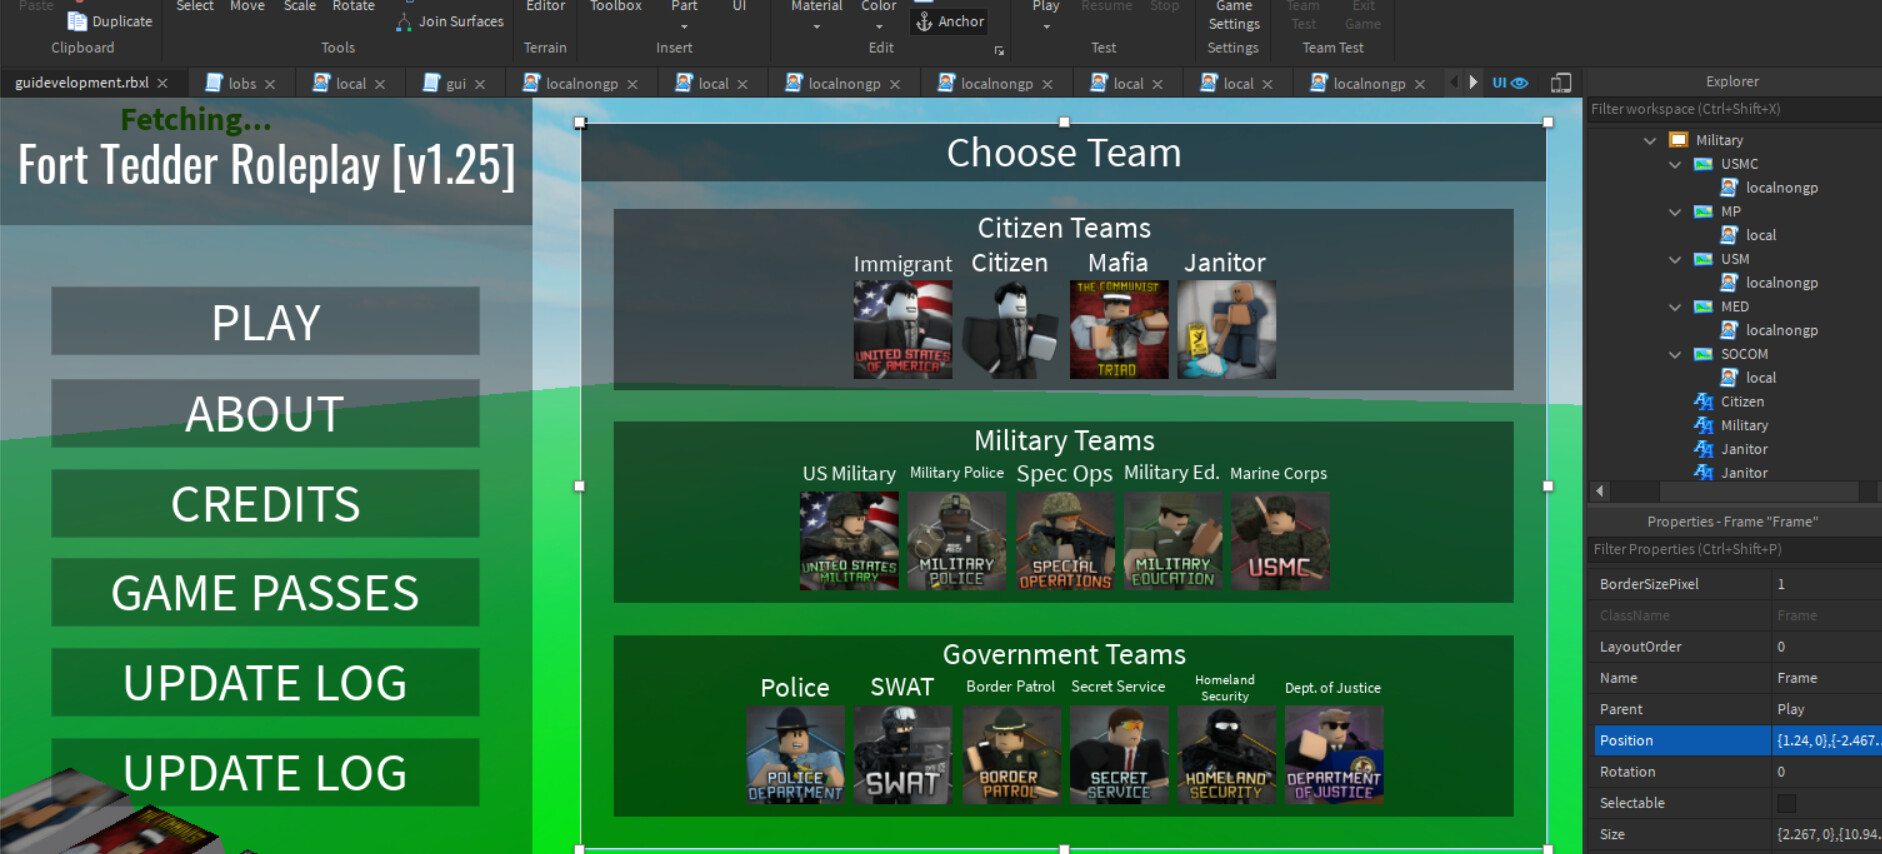Toggle the Selectable property checkbox
The height and width of the screenshot is (854, 1882).
[1786, 803]
